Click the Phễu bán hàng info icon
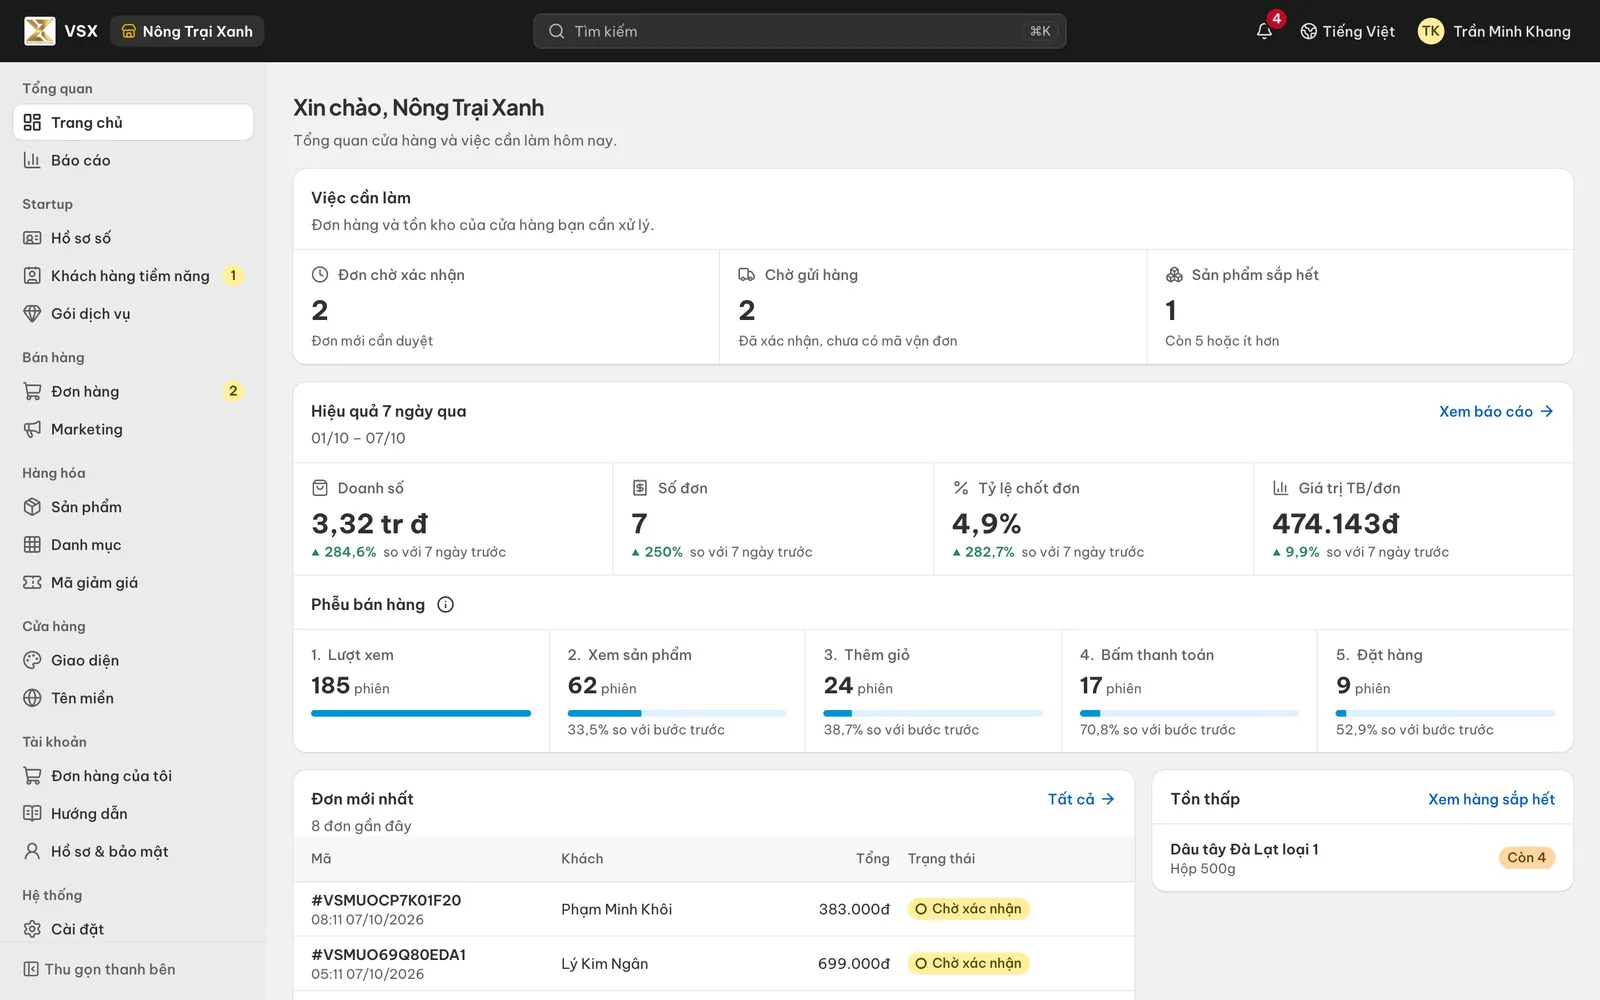 click(x=446, y=604)
